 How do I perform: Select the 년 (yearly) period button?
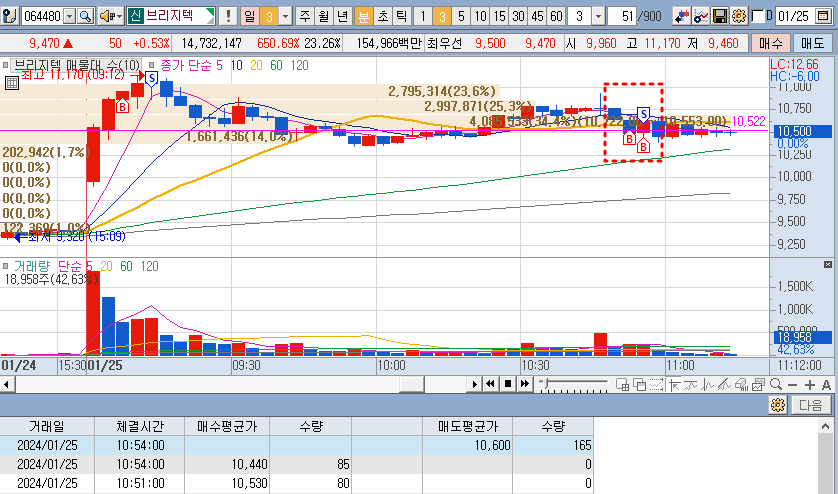pyautogui.click(x=343, y=16)
